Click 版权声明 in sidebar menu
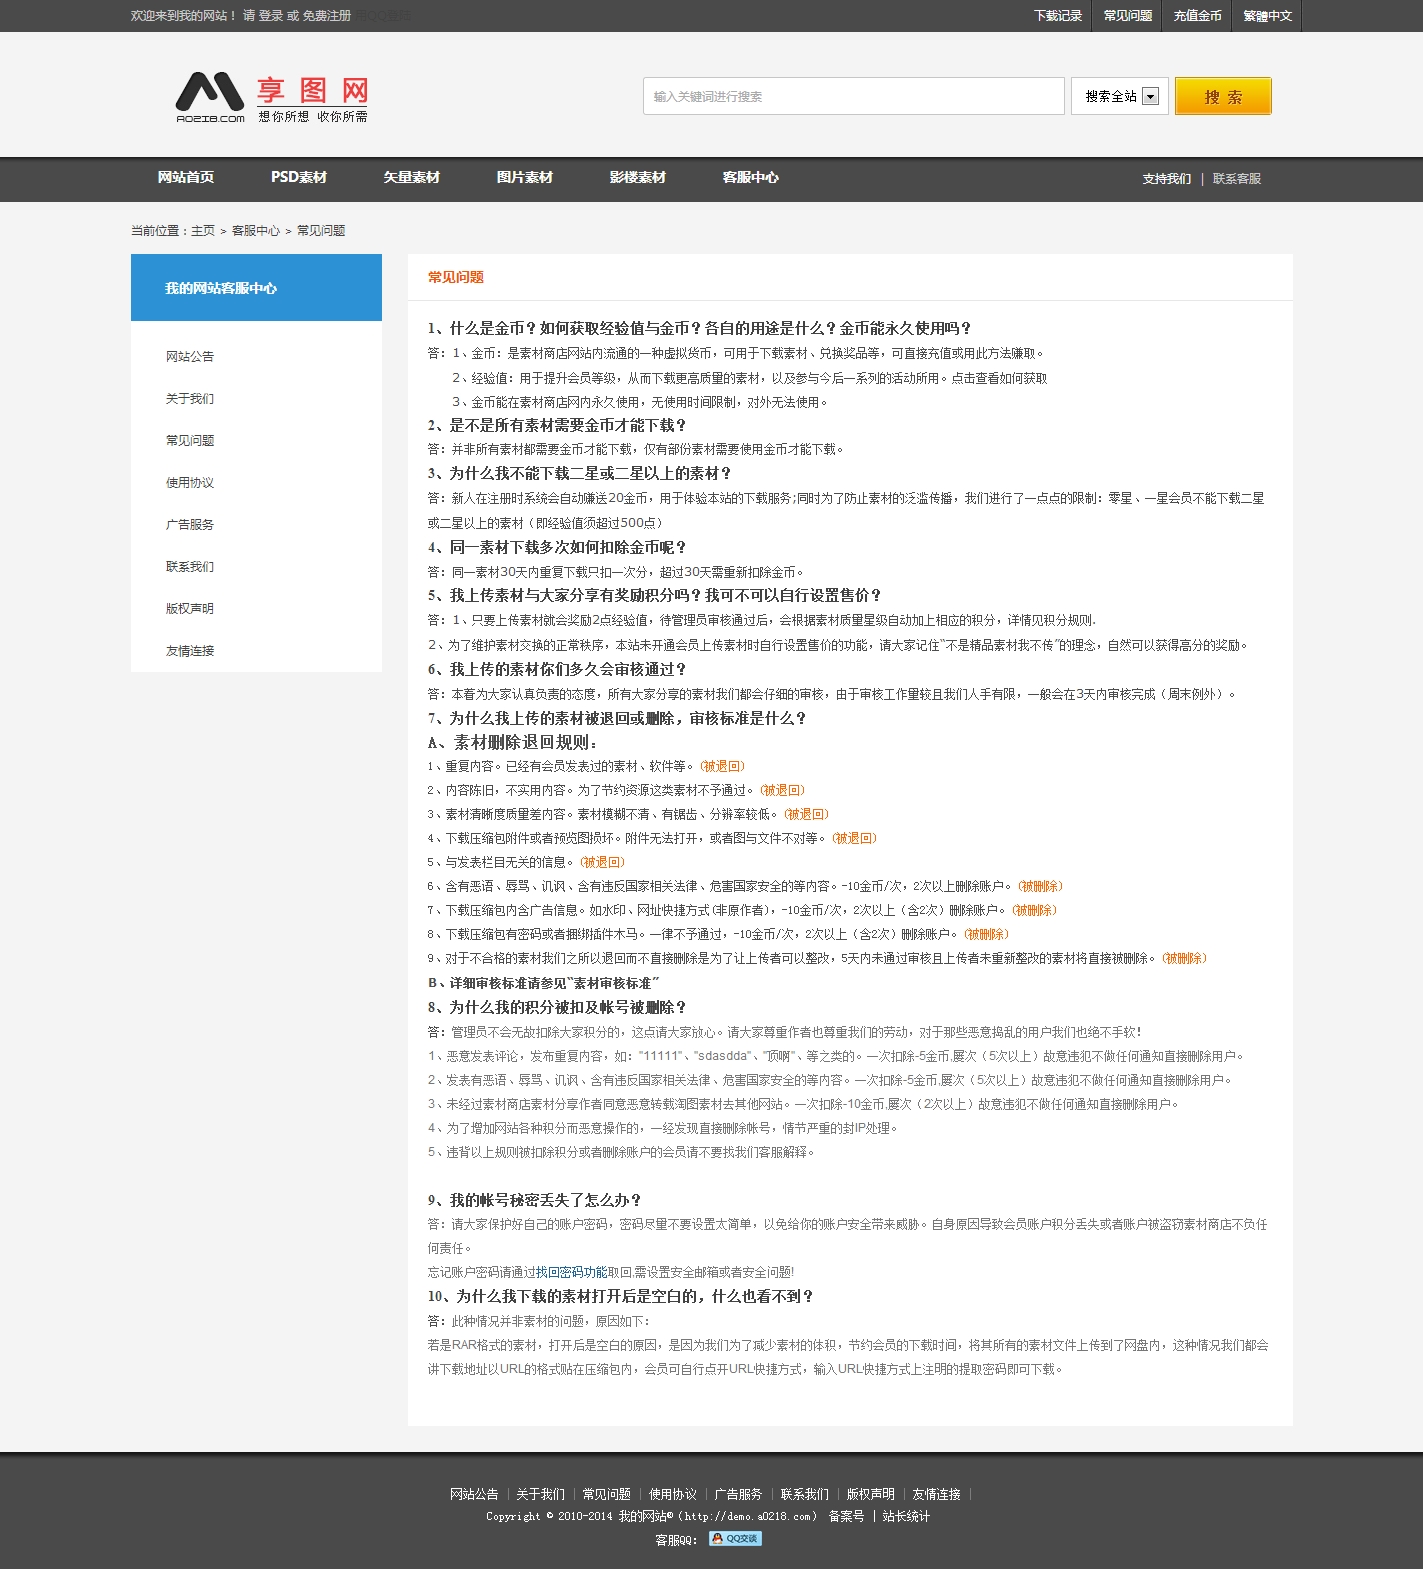 click(190, 609)
